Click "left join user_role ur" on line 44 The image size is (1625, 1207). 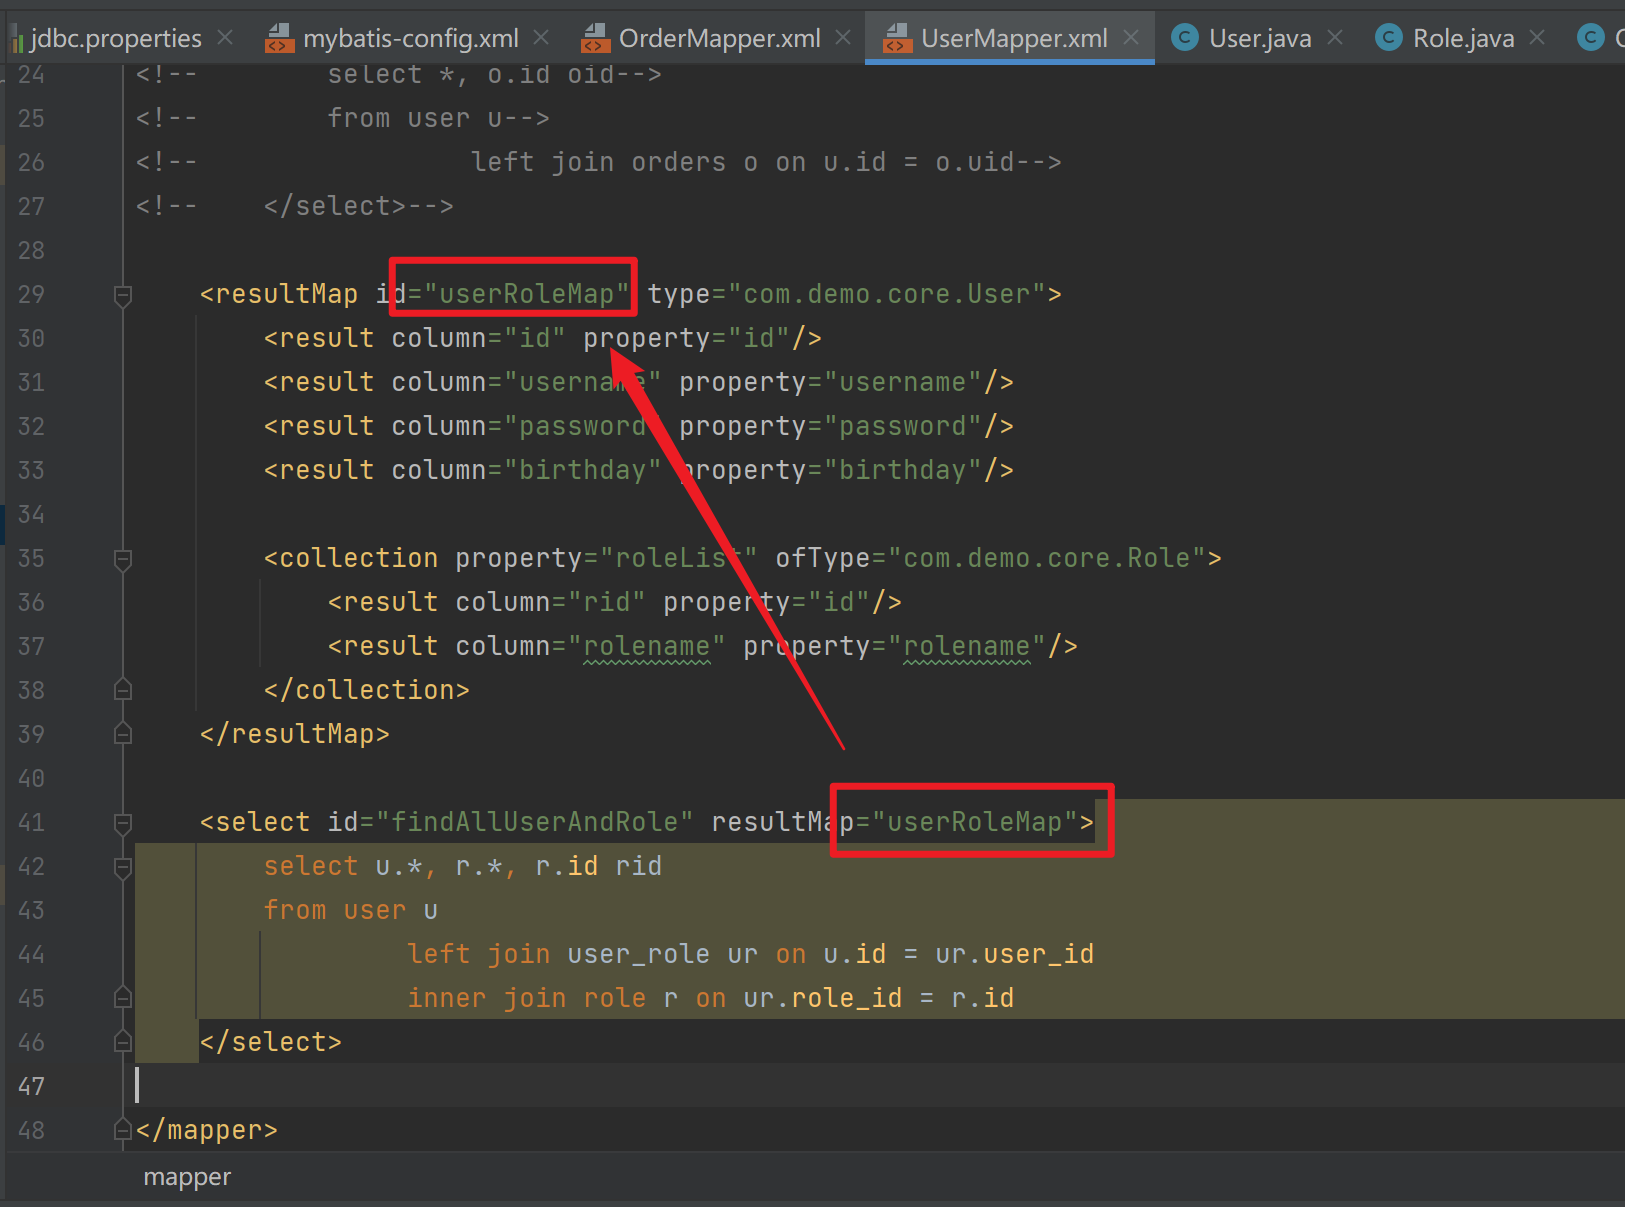pos(583,954)
